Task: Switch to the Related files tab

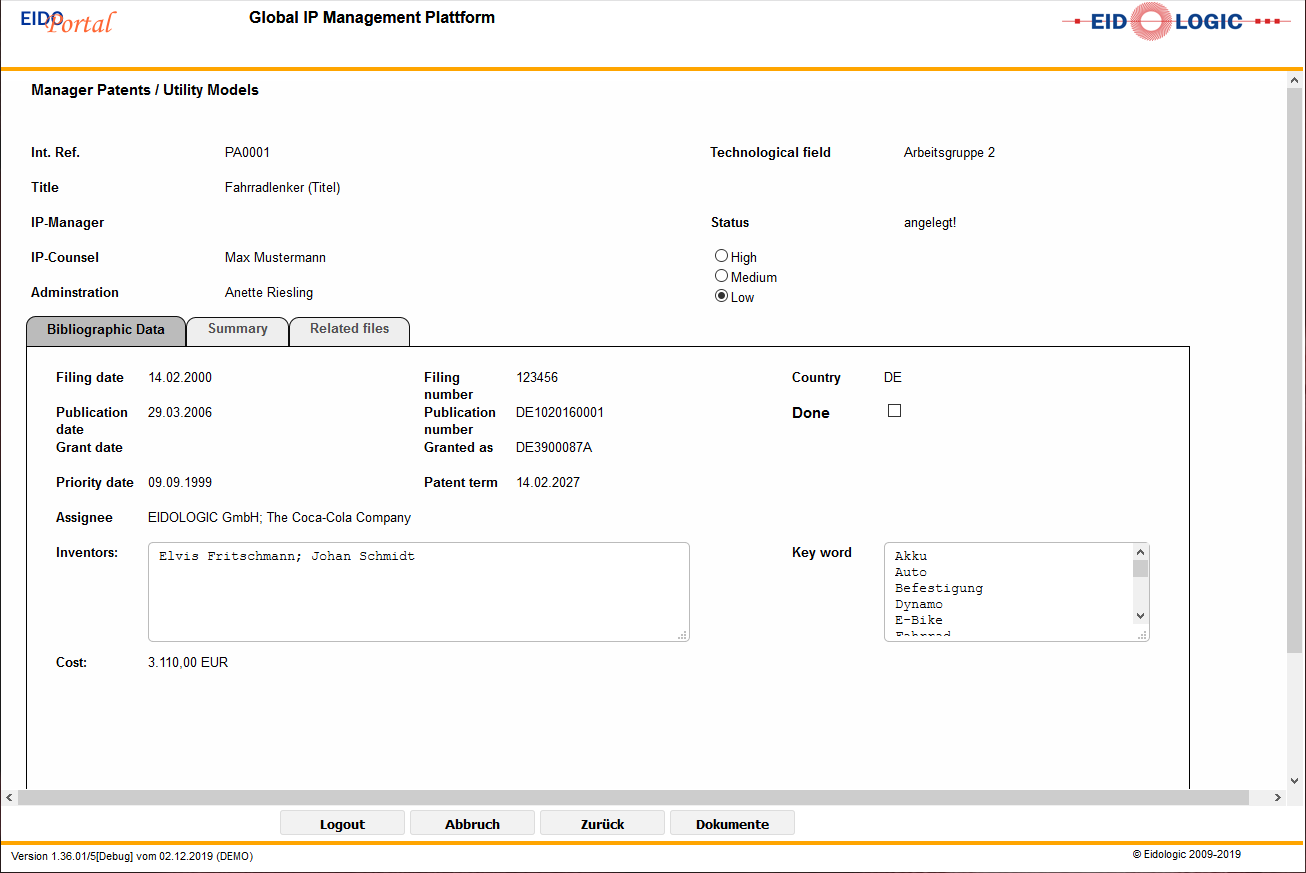Action: pos(350,331)
